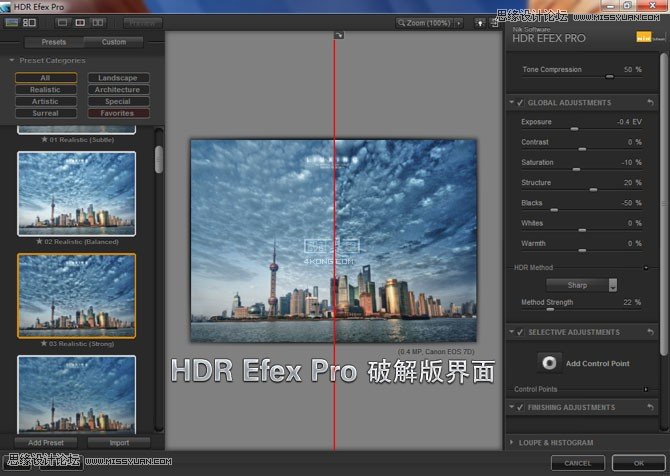This screenshot has width=670, height=476.
Task: Click the Add Control Point icon
Action: point(550,363)
